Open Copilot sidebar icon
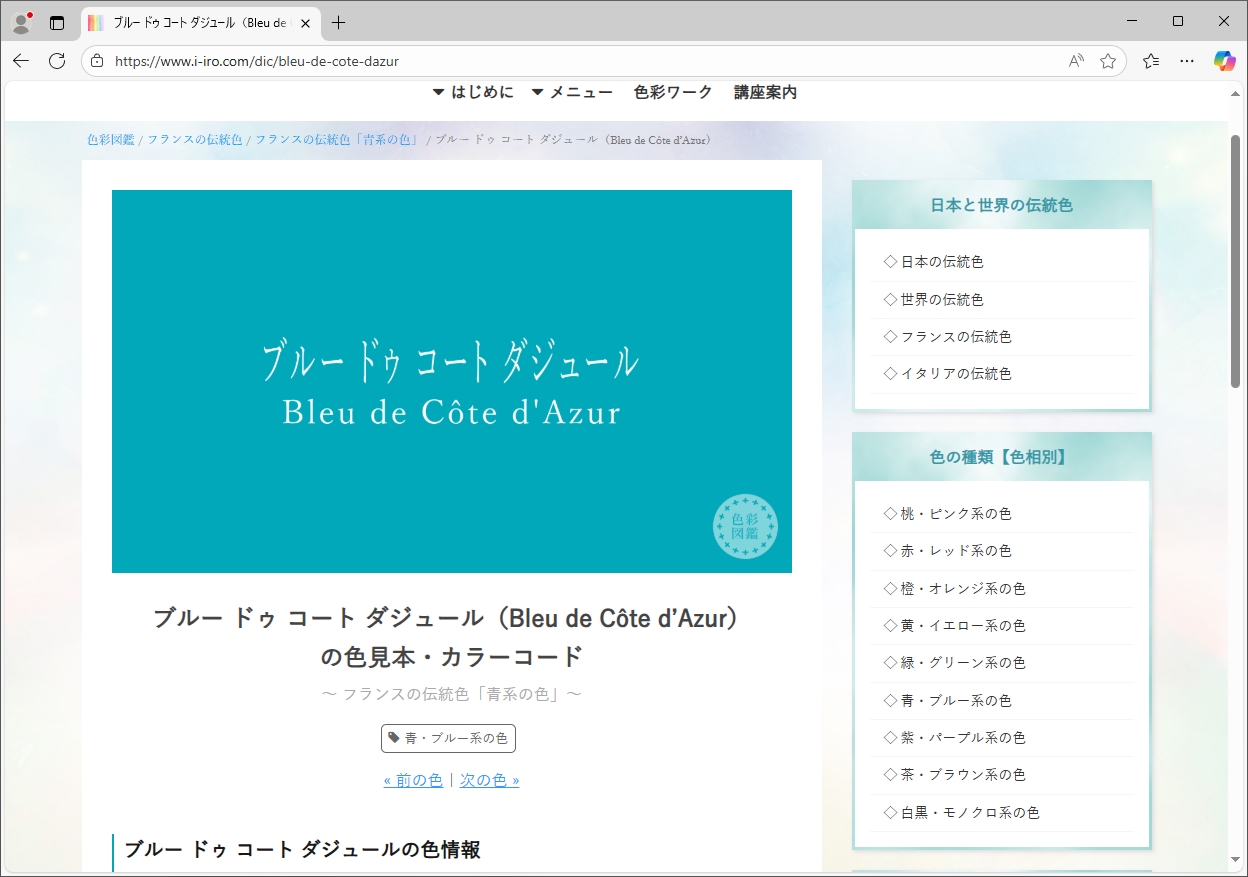Screen dimensions: 1248x877 [1224, 61]
